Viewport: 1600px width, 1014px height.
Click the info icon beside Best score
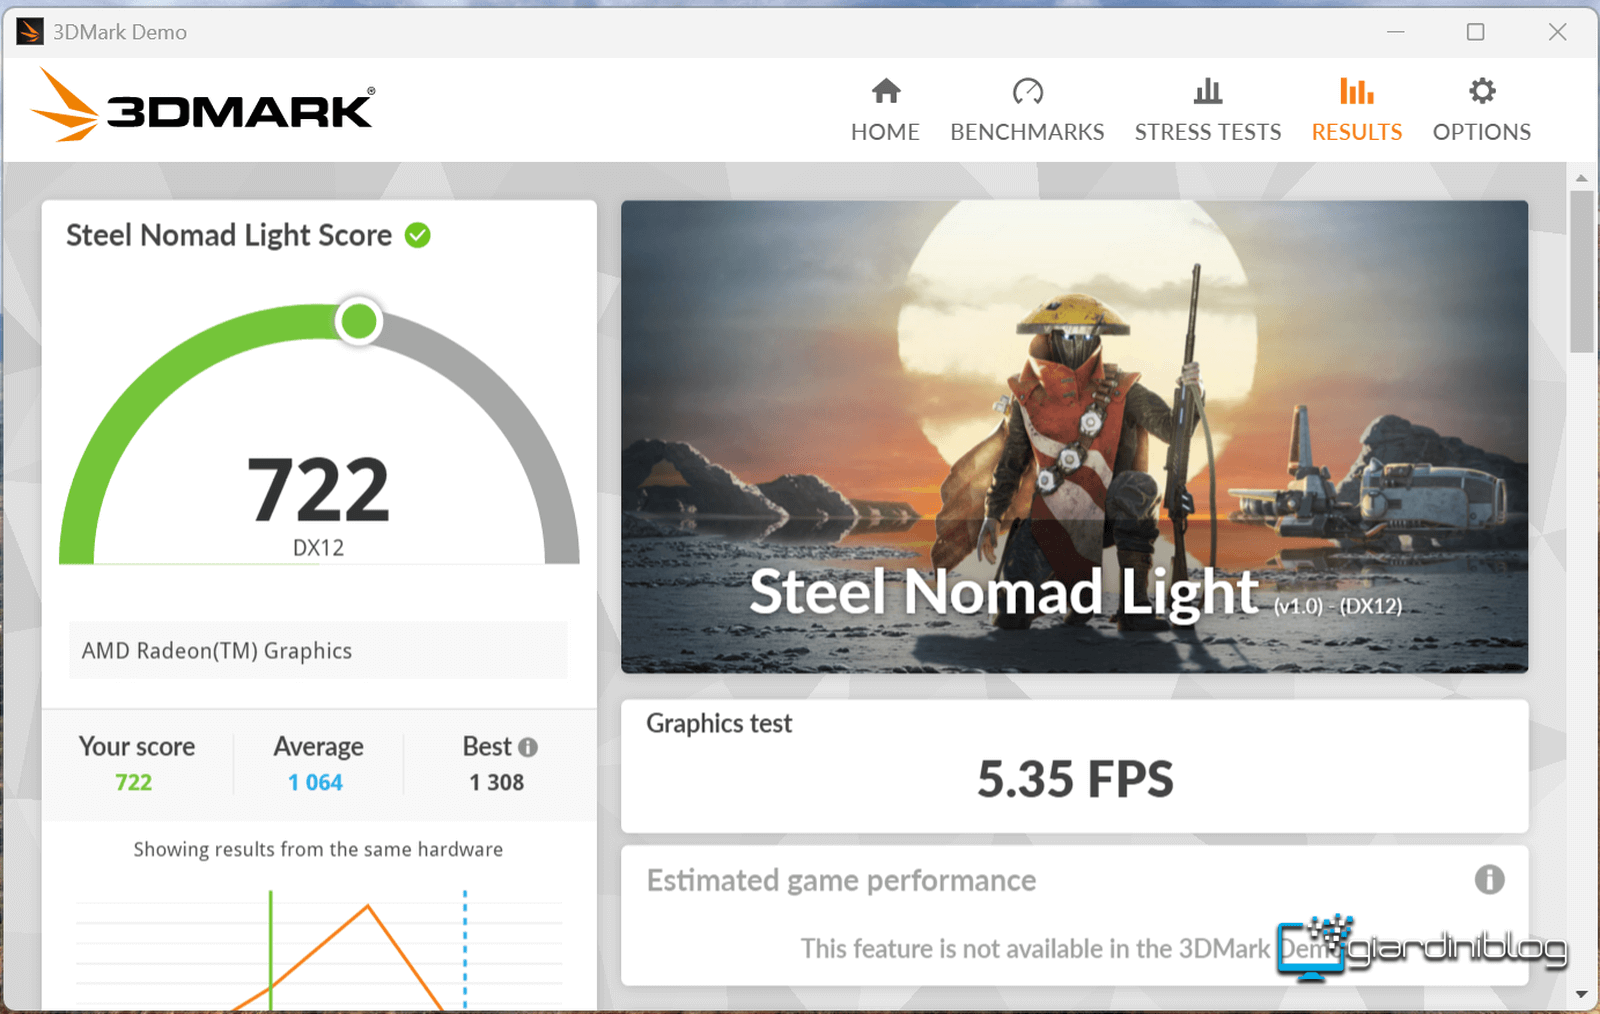point(528,747)
